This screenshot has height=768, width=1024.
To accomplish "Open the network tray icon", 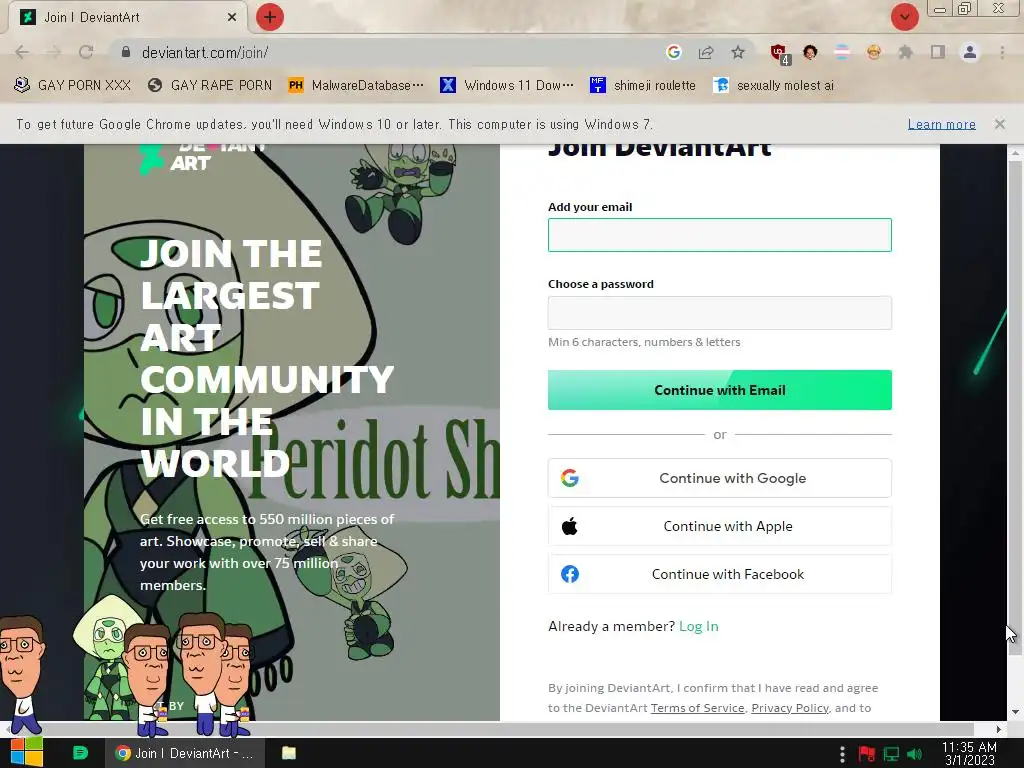I will click(x=891, y=754).
